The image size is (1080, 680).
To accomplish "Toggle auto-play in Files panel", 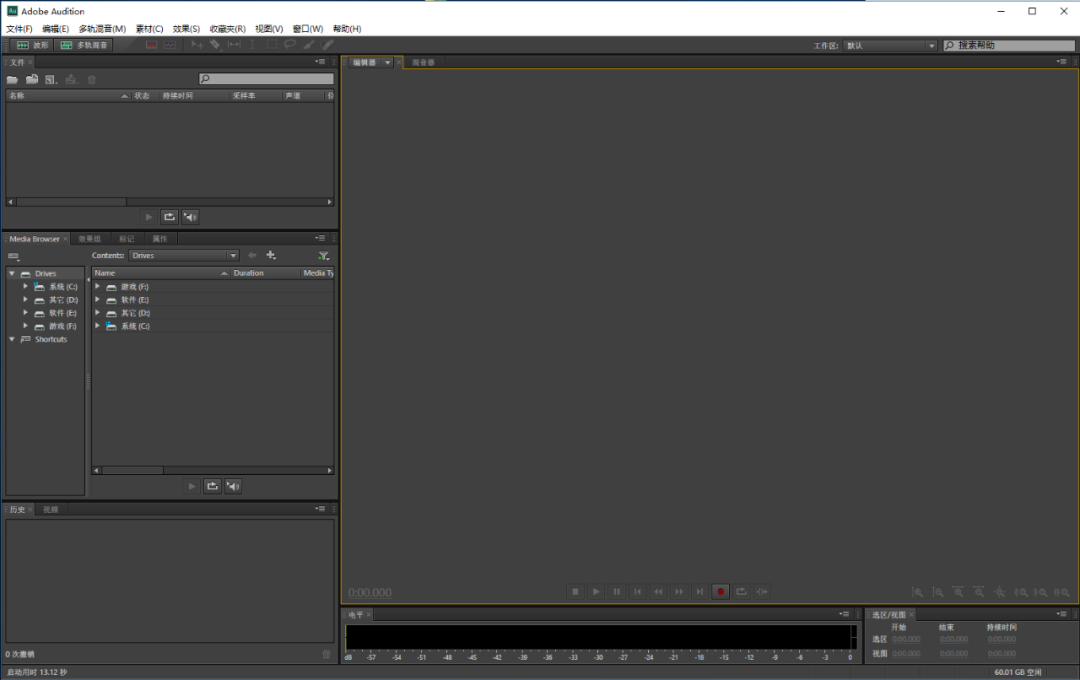I will click(x=190, y=217).
